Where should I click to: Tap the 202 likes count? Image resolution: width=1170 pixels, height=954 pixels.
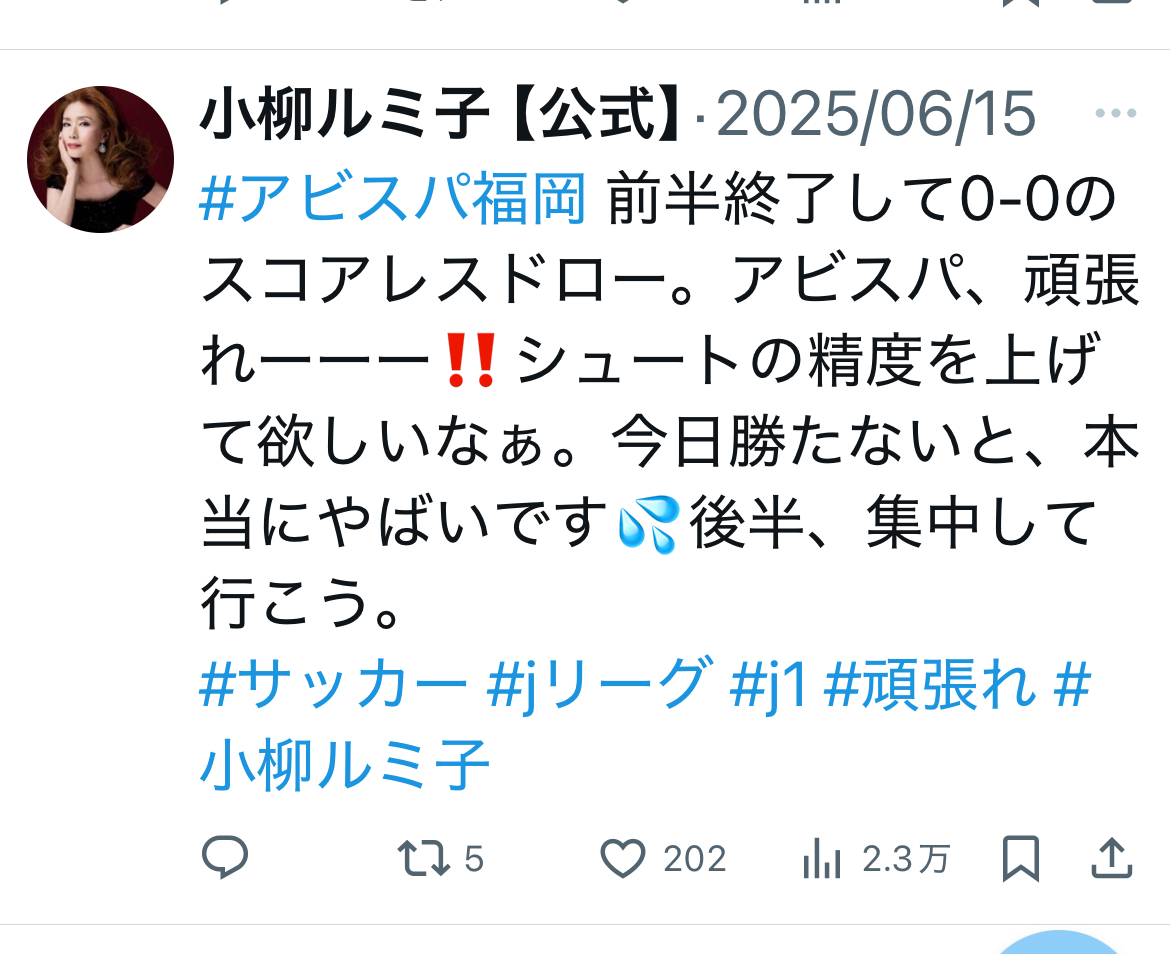(695, 859)
